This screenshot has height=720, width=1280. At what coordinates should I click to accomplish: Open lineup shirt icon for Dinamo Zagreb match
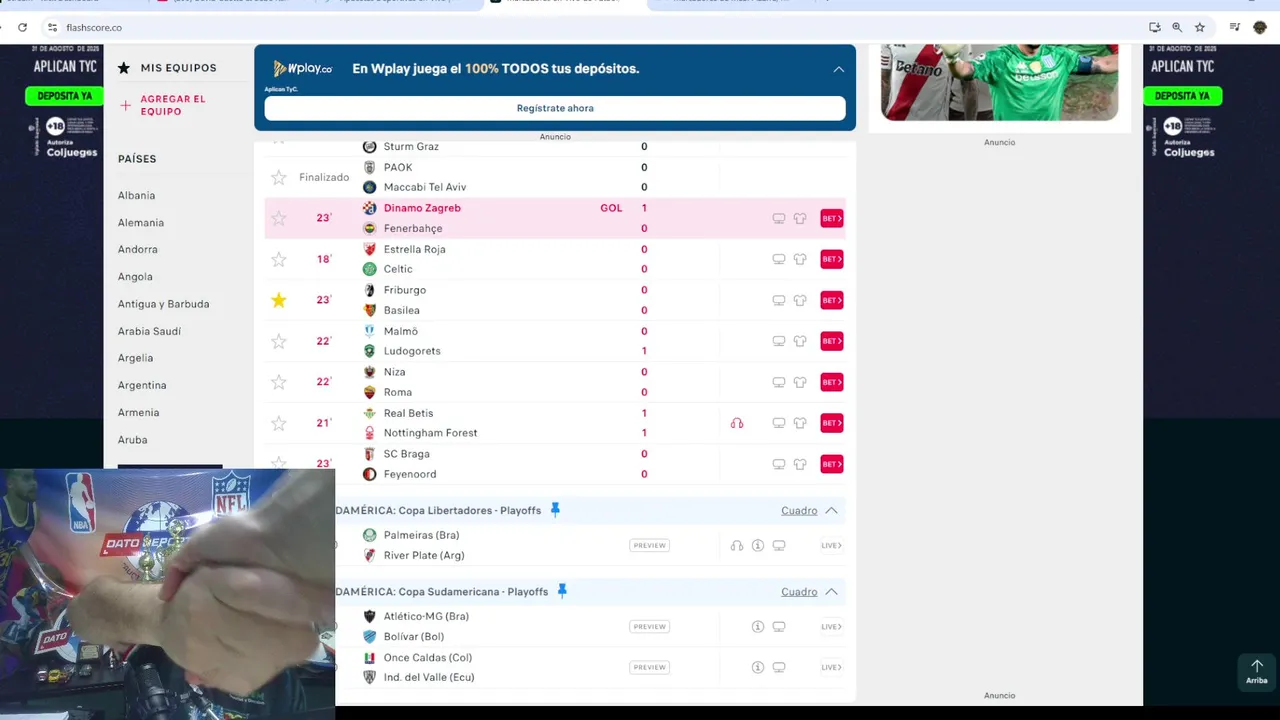pyautogui.click(x=800, y=218)
